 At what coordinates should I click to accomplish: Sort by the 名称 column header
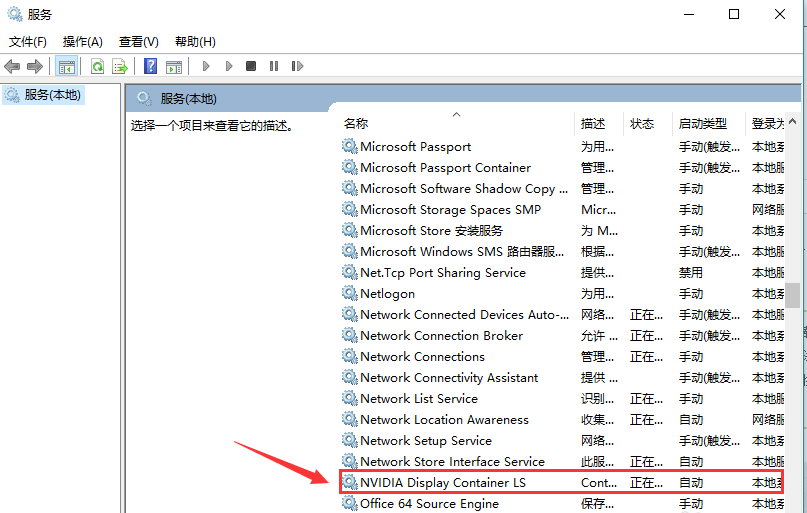tap(356, 124)
